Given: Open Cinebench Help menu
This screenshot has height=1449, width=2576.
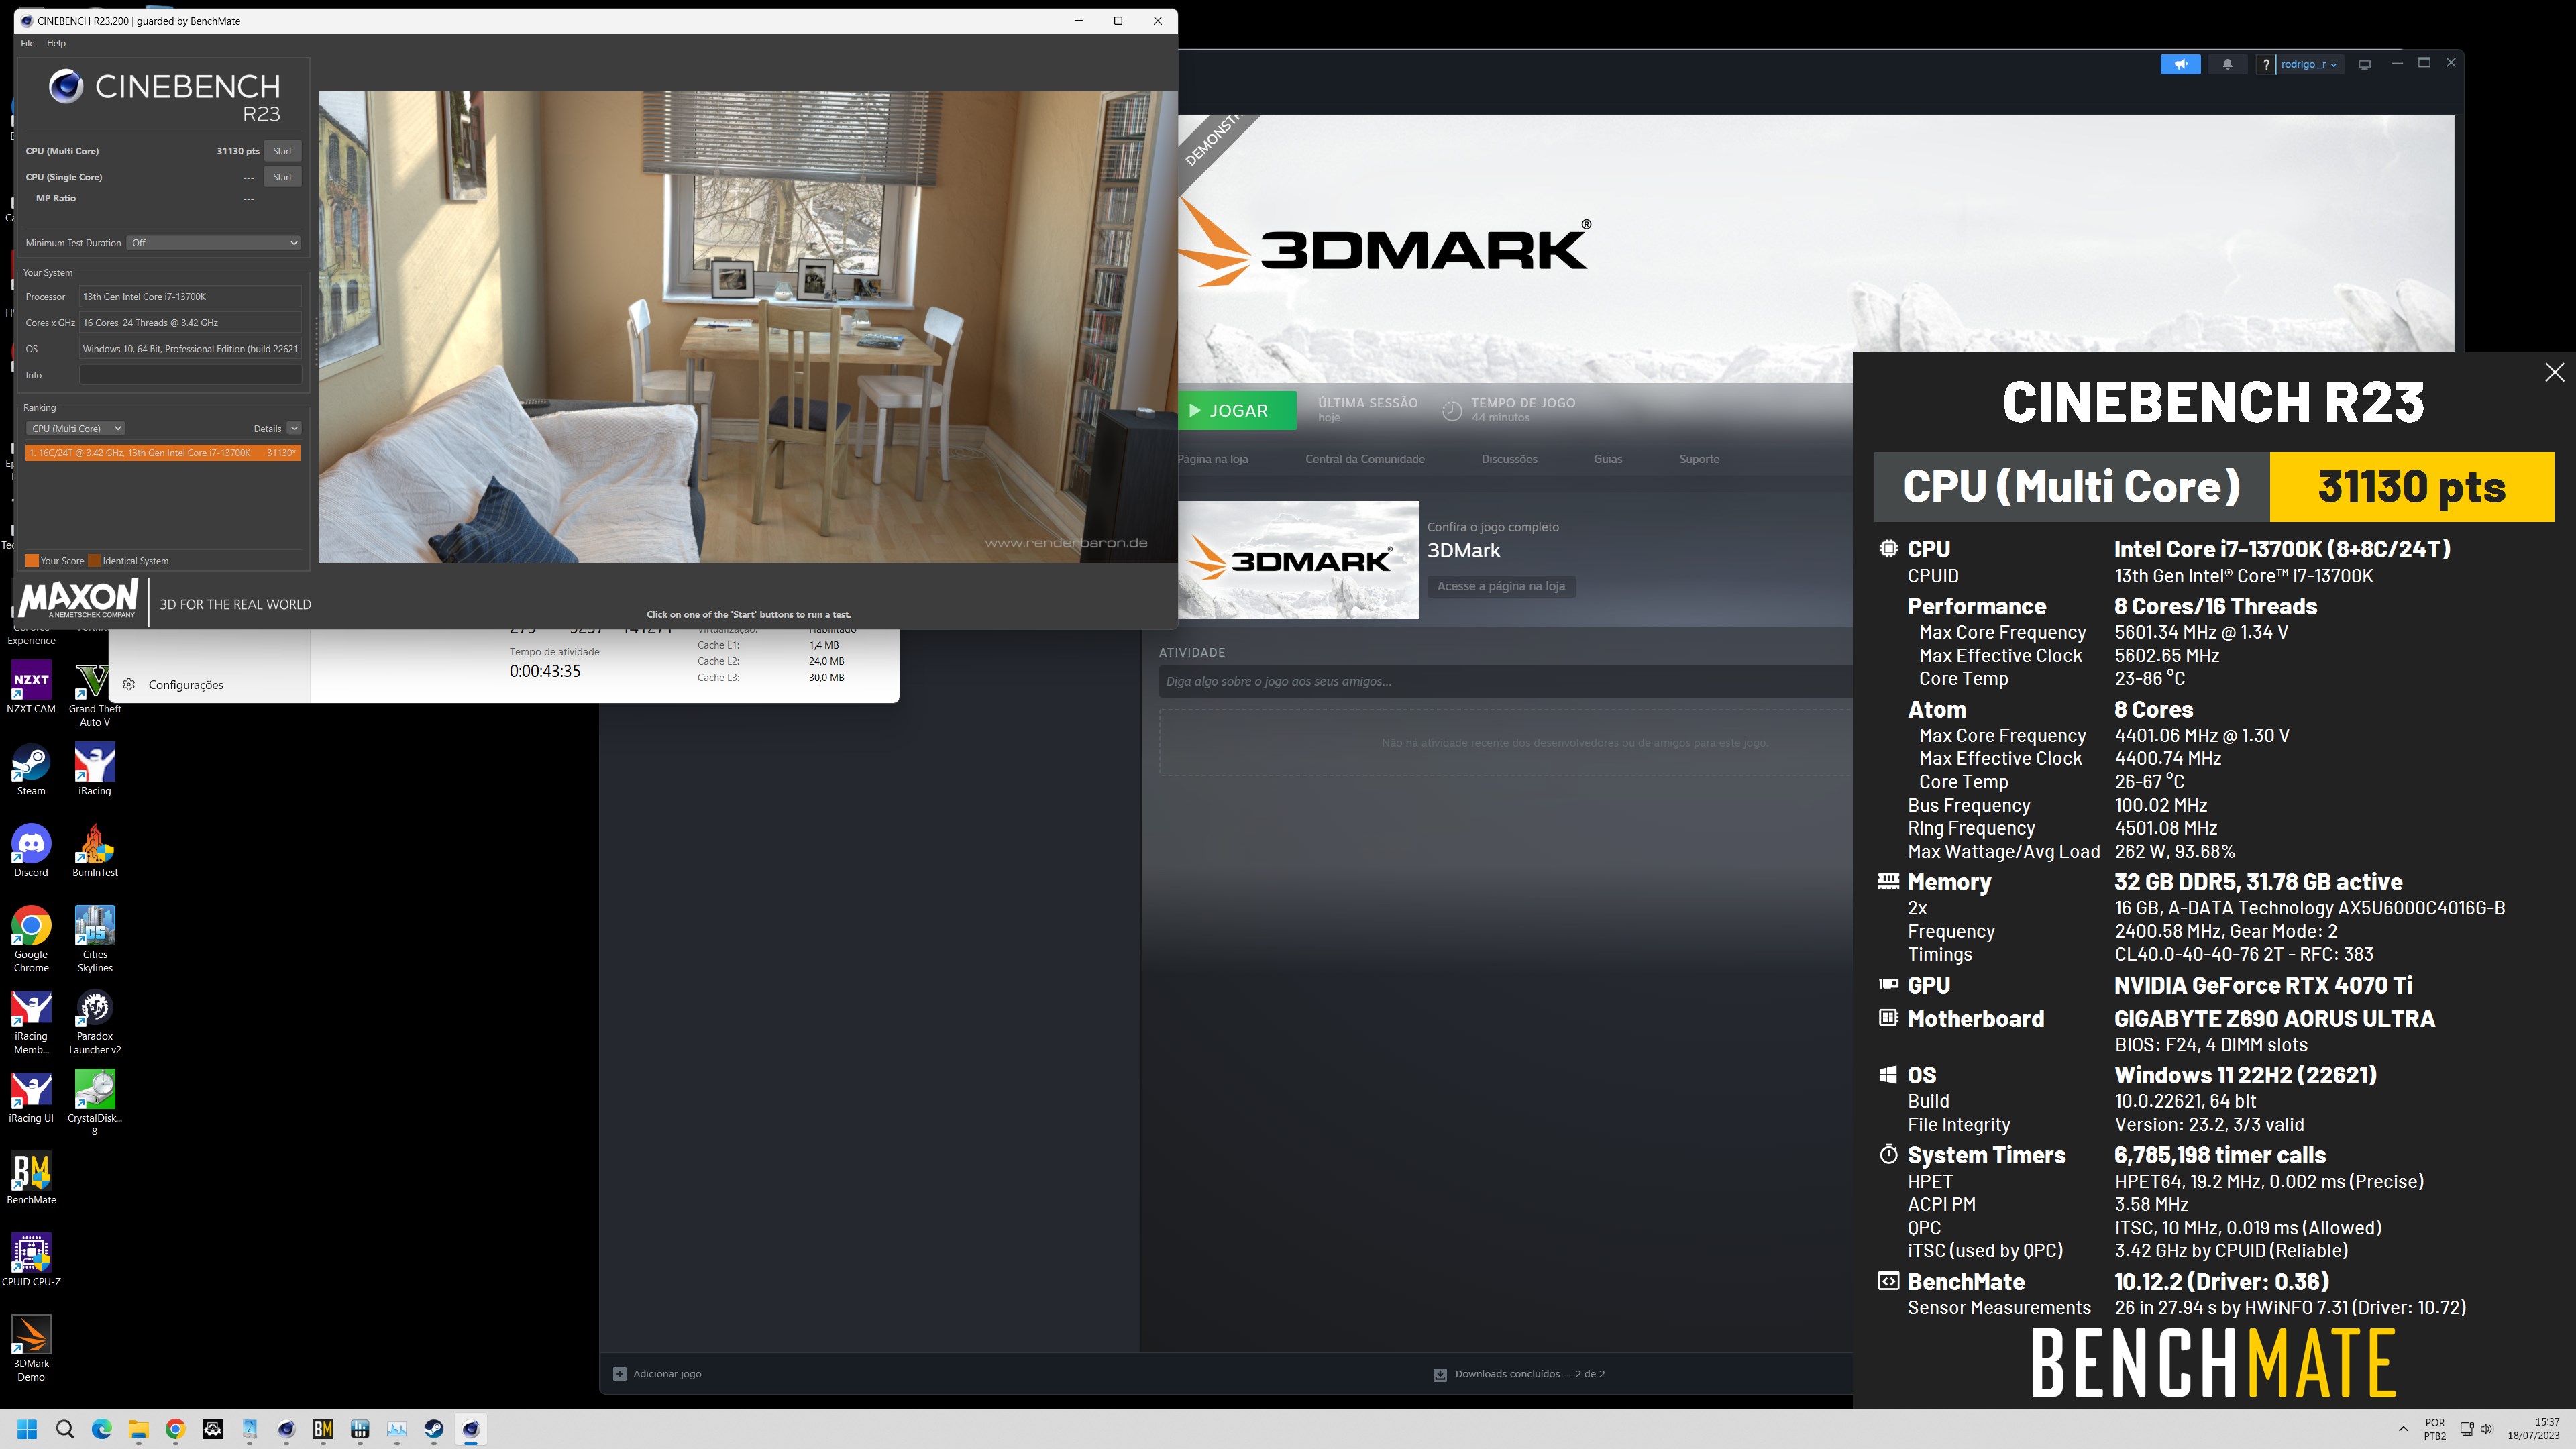Looking at the screenshot, I should [56, 43].
